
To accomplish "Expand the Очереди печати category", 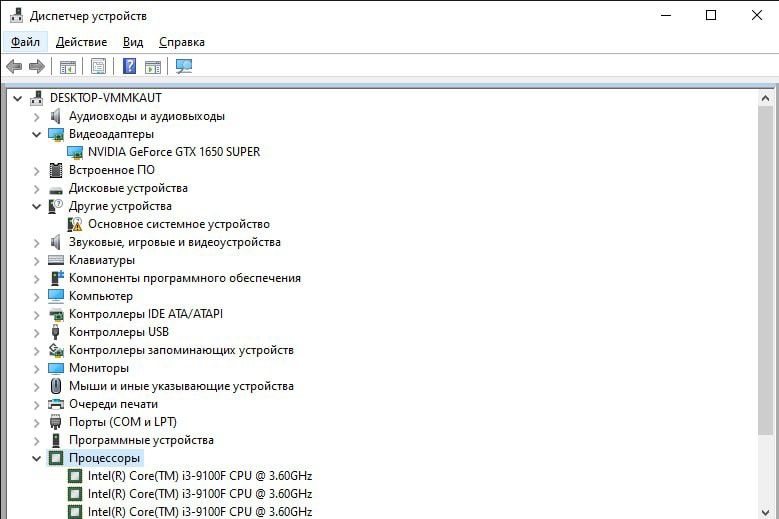I will [x=36, y=405].
